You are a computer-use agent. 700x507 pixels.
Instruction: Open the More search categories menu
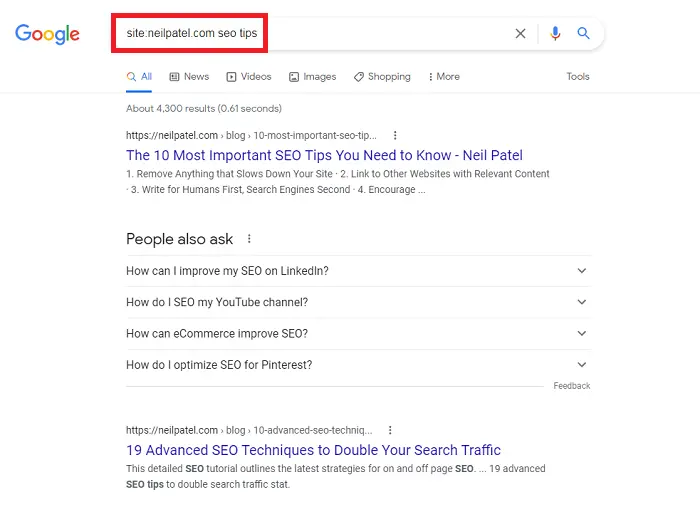pos(444,77)
